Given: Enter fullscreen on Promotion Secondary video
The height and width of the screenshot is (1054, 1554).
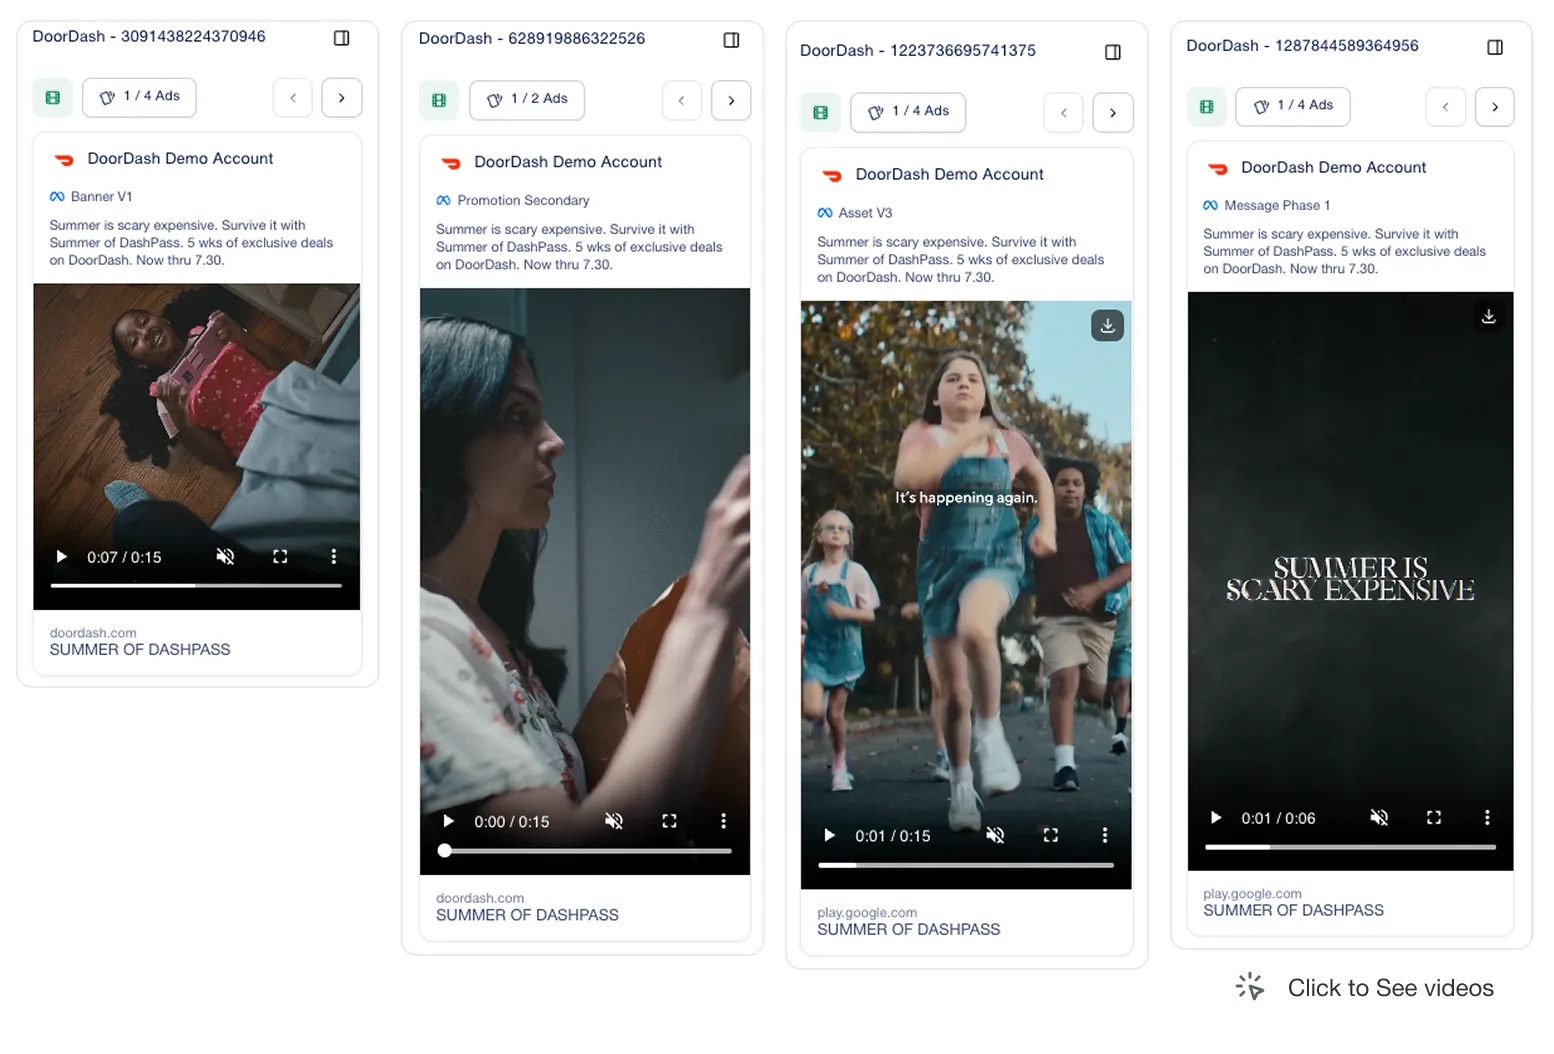Looking at the screenshot, I should point(669,821).
